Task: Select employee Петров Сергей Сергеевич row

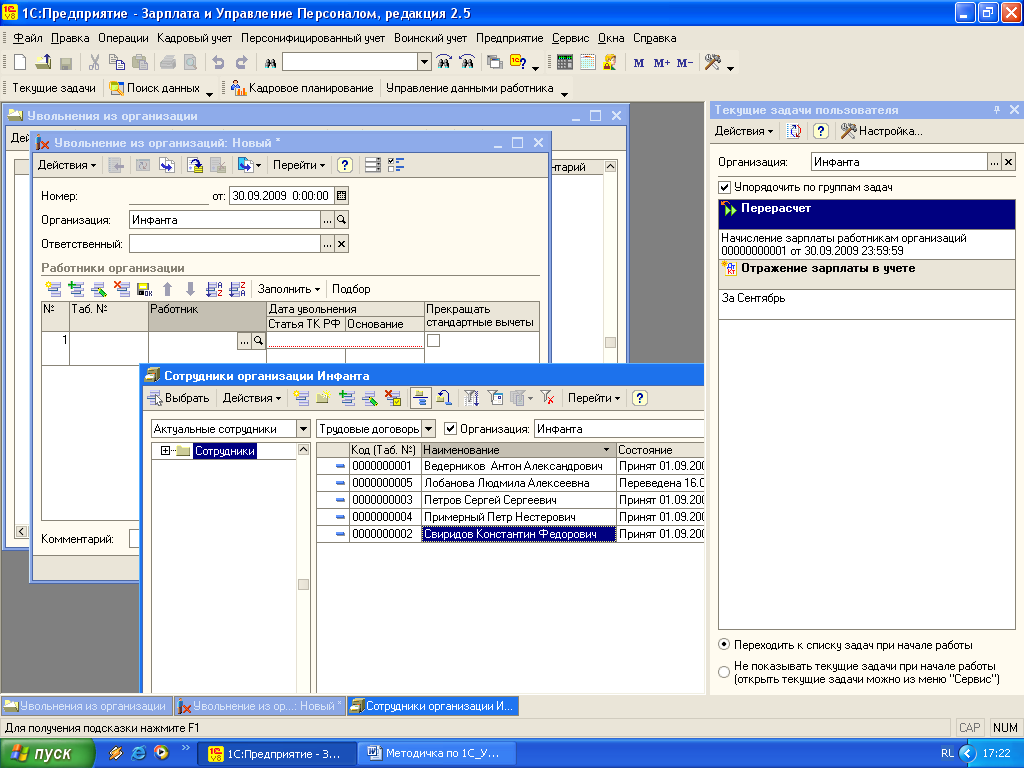Action: [510, 500]
